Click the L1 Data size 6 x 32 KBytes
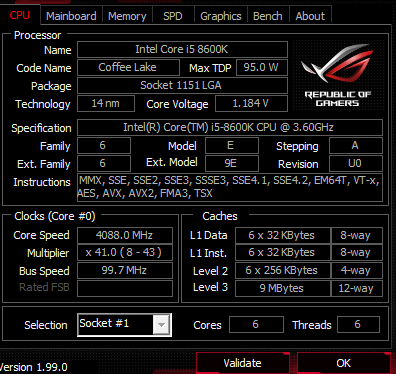 pos(282,235)
